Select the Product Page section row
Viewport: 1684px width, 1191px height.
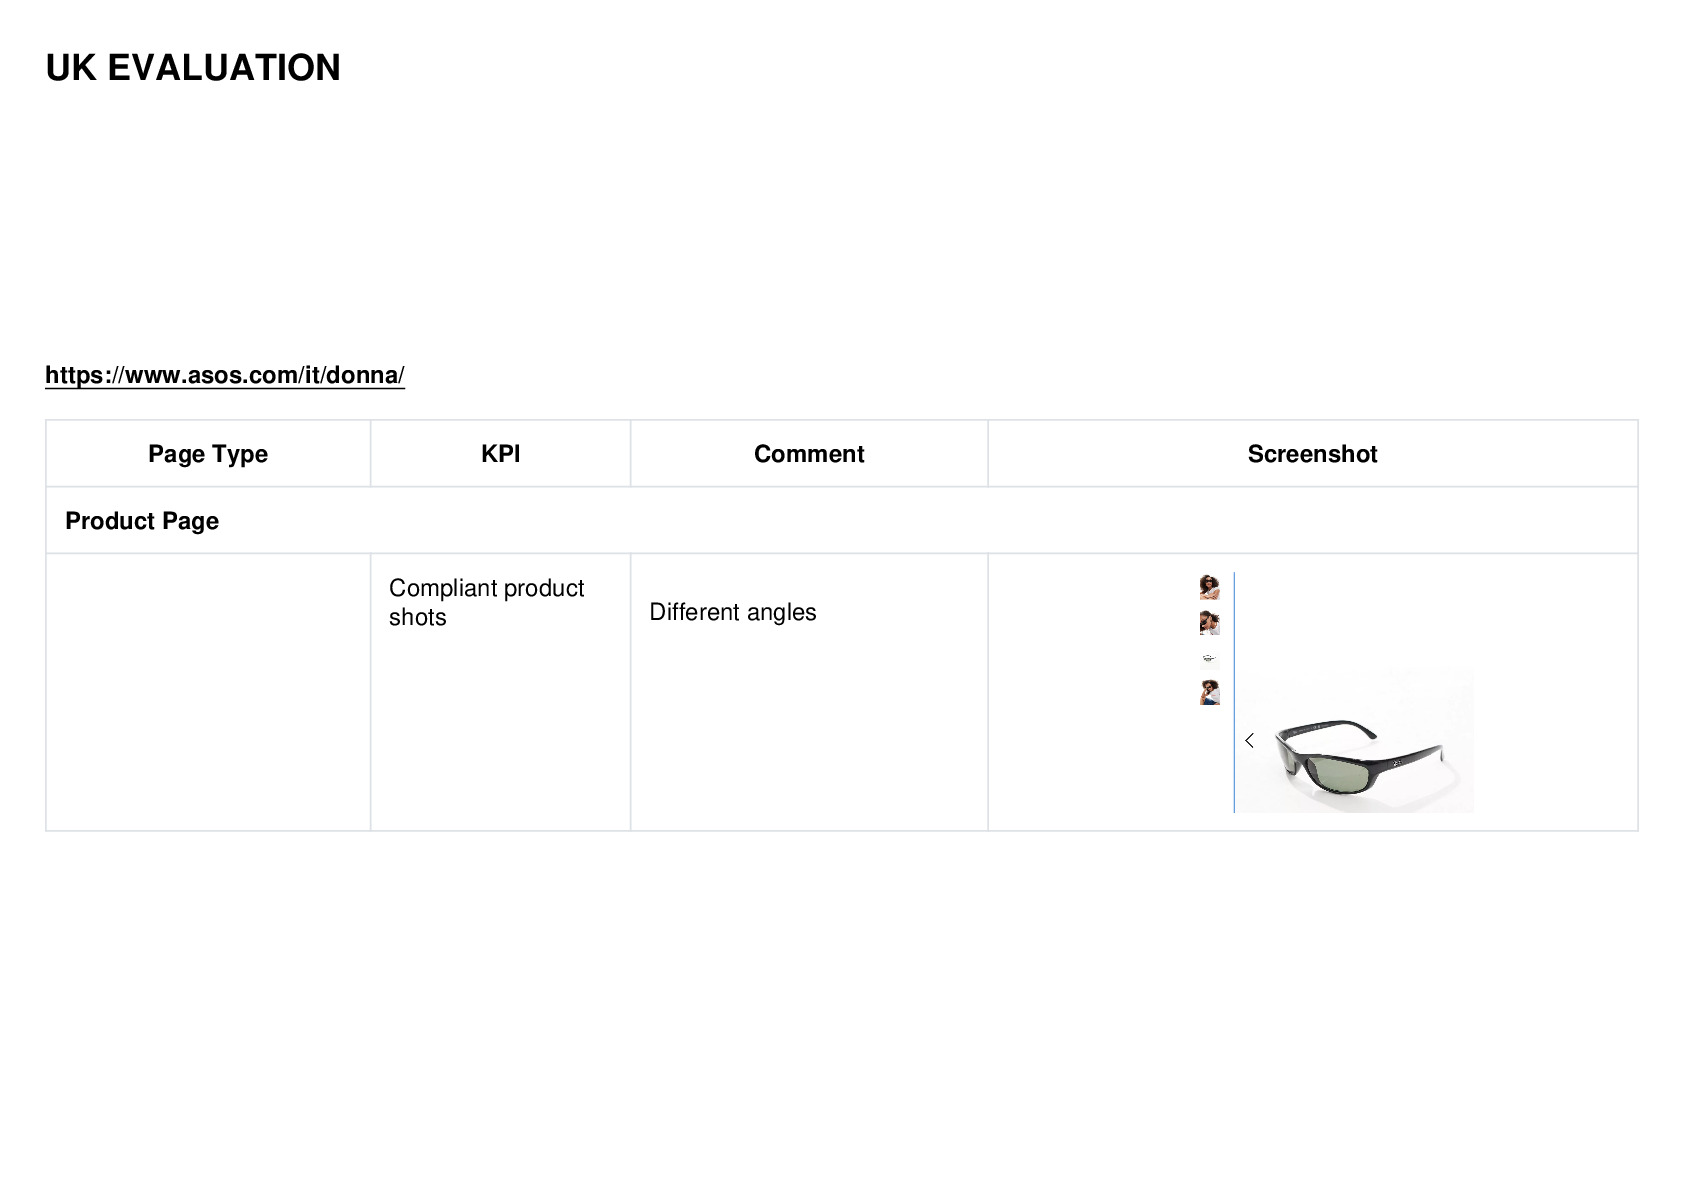[842, 521]
